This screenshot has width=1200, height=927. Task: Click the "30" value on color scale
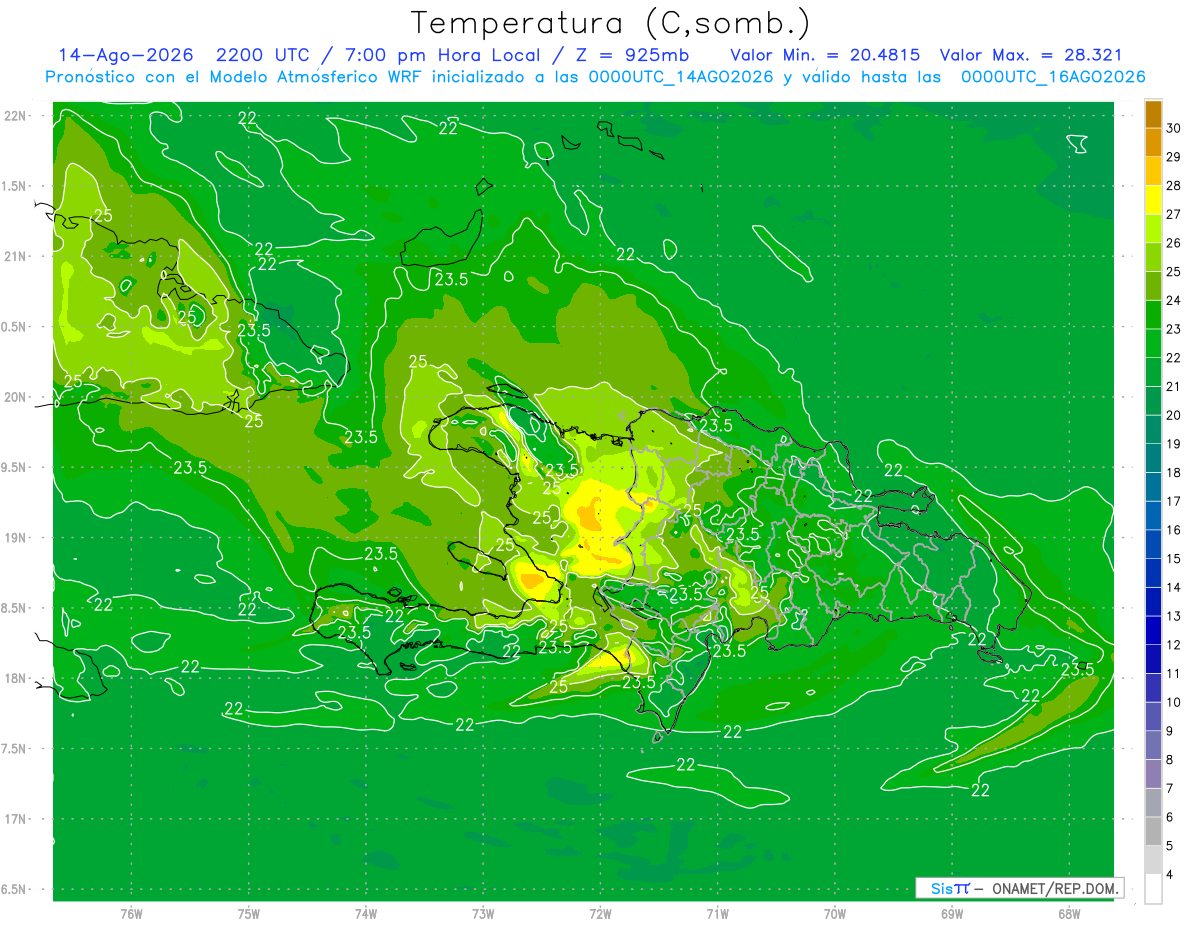click(x=1174, y=128)
